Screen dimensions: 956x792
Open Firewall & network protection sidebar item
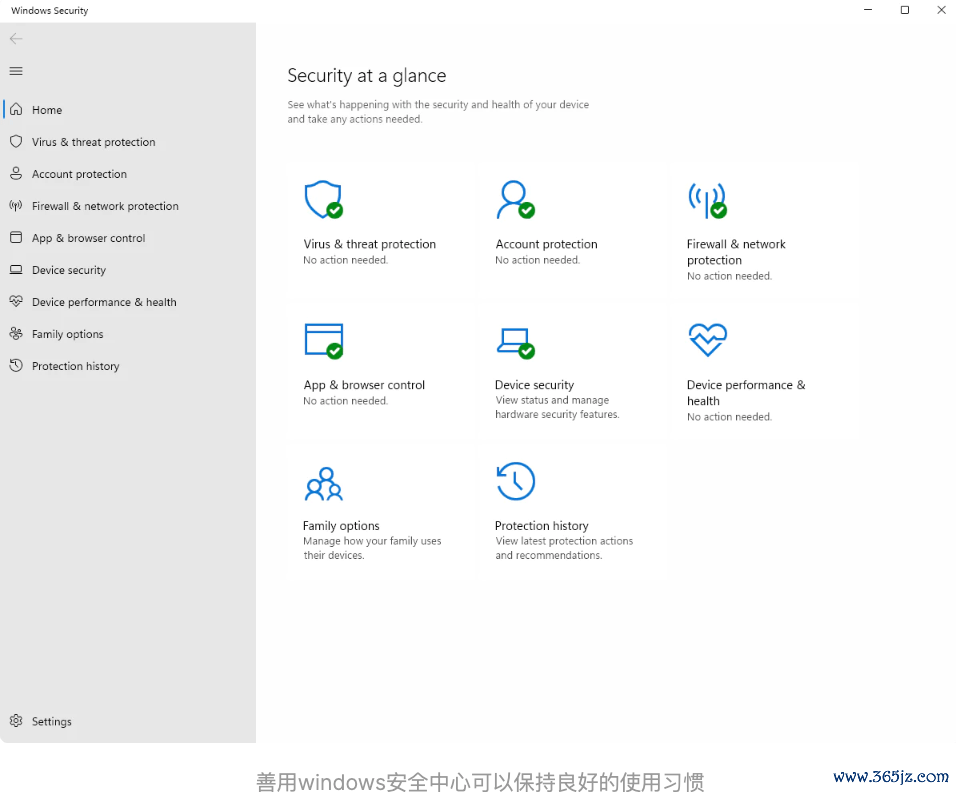pyautogui.click(x=128, y=206)
